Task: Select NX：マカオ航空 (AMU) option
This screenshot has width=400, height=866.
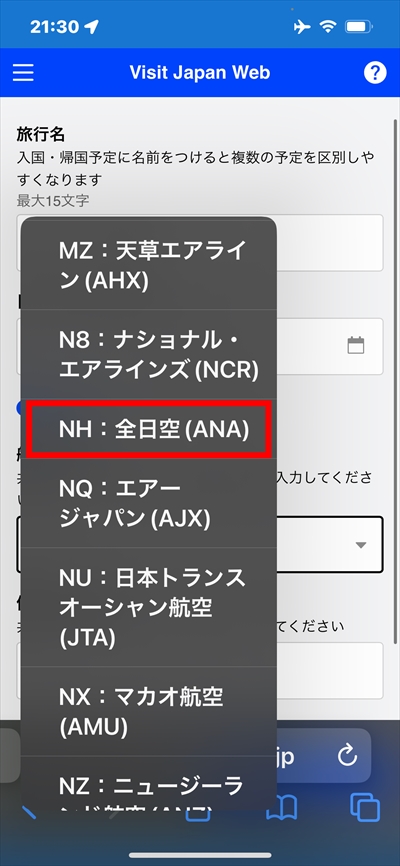Action: pyautogui.click(x=149, y=711)
